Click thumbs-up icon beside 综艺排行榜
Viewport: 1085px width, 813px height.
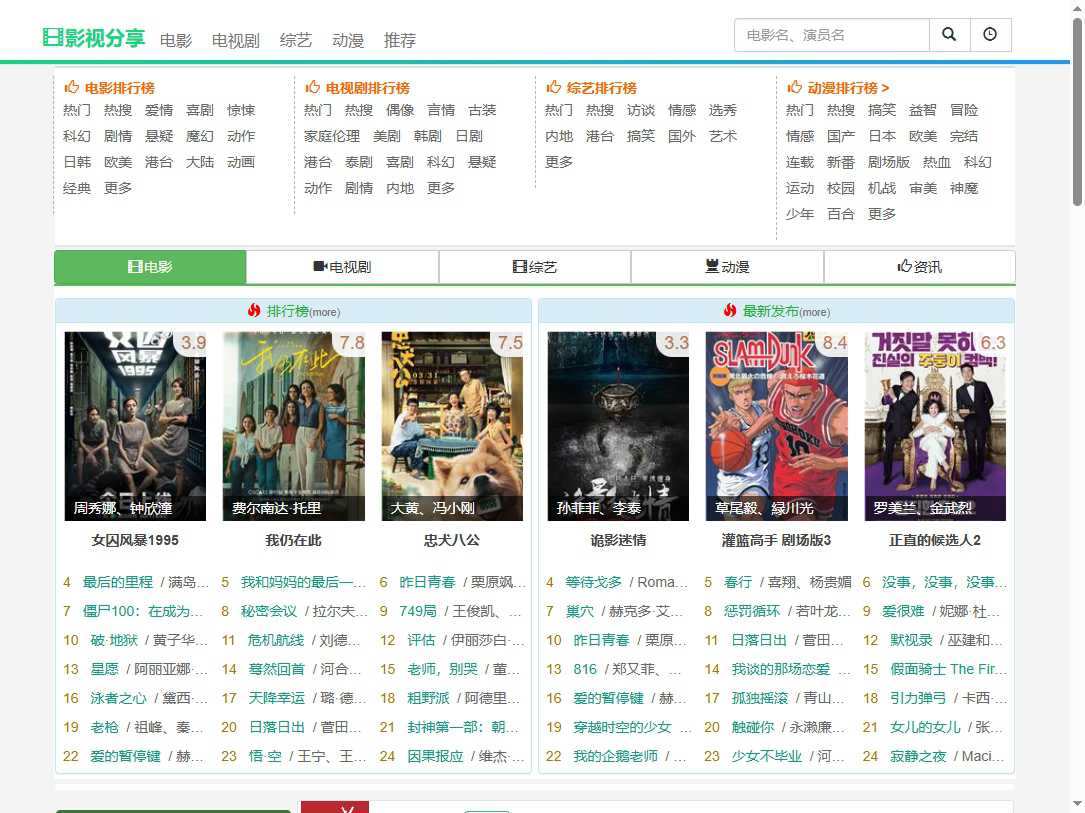(554, 88)
